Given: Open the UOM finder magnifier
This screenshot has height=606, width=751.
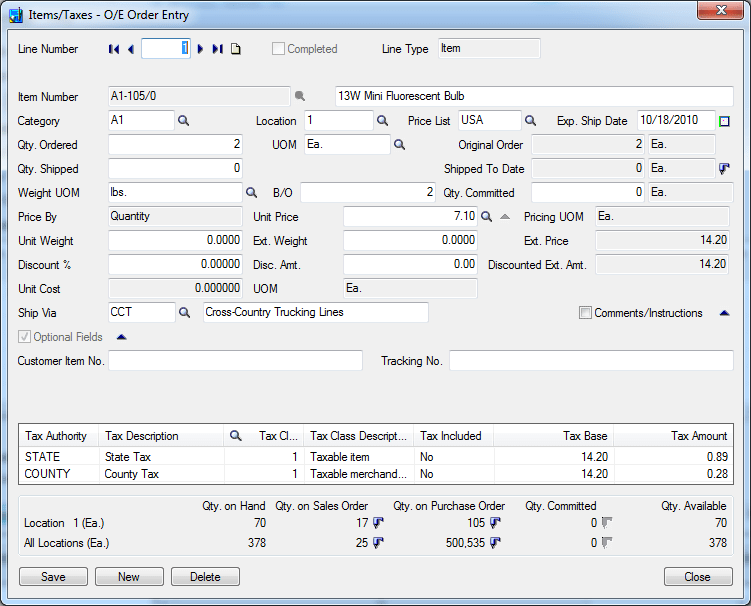Looking at the screenshot, I should pos(399,145).
